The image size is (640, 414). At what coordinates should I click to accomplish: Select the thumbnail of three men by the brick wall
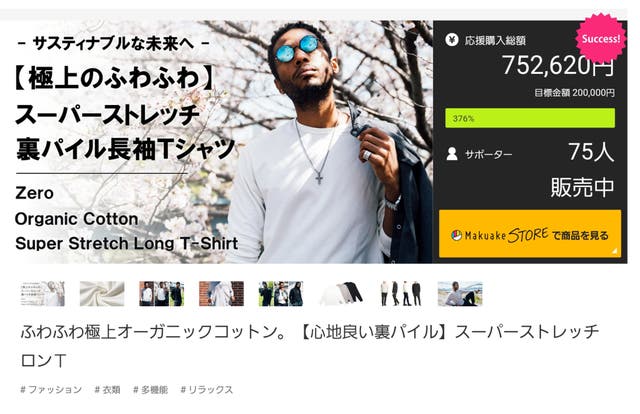coord(162,294)
